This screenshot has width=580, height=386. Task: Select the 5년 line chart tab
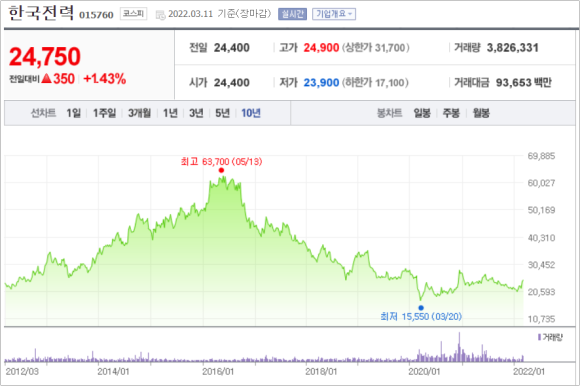(222, 113)
